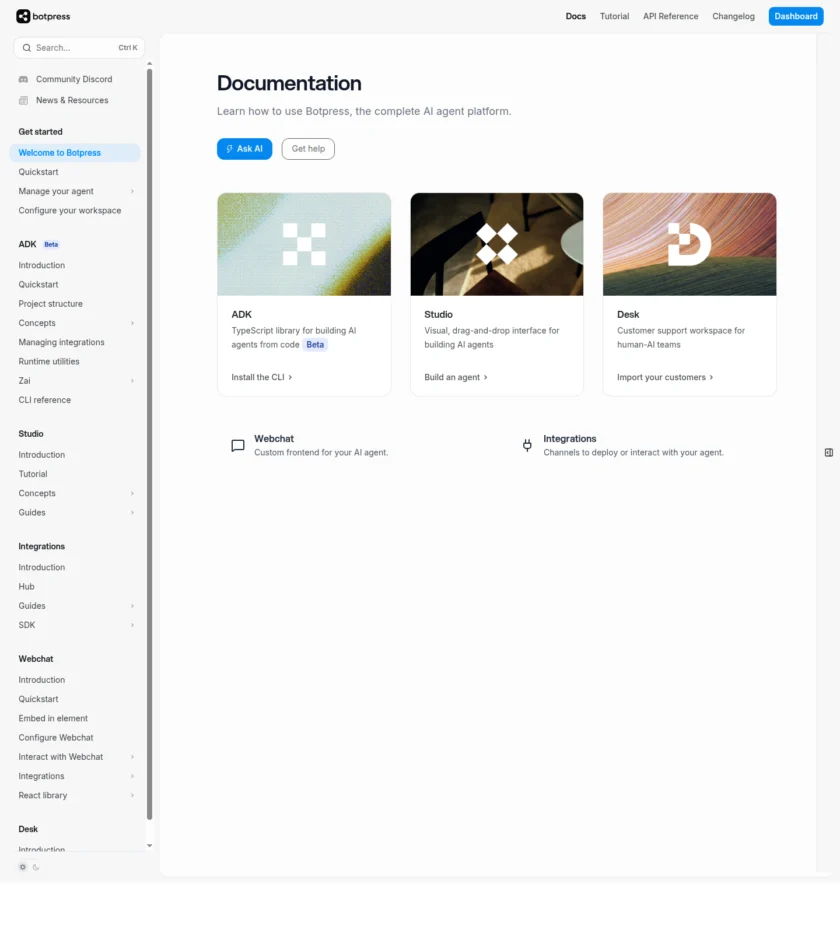The image size is (840, 933).
Task: Open the side panel icon at right edge
Action: coord(828,453)
